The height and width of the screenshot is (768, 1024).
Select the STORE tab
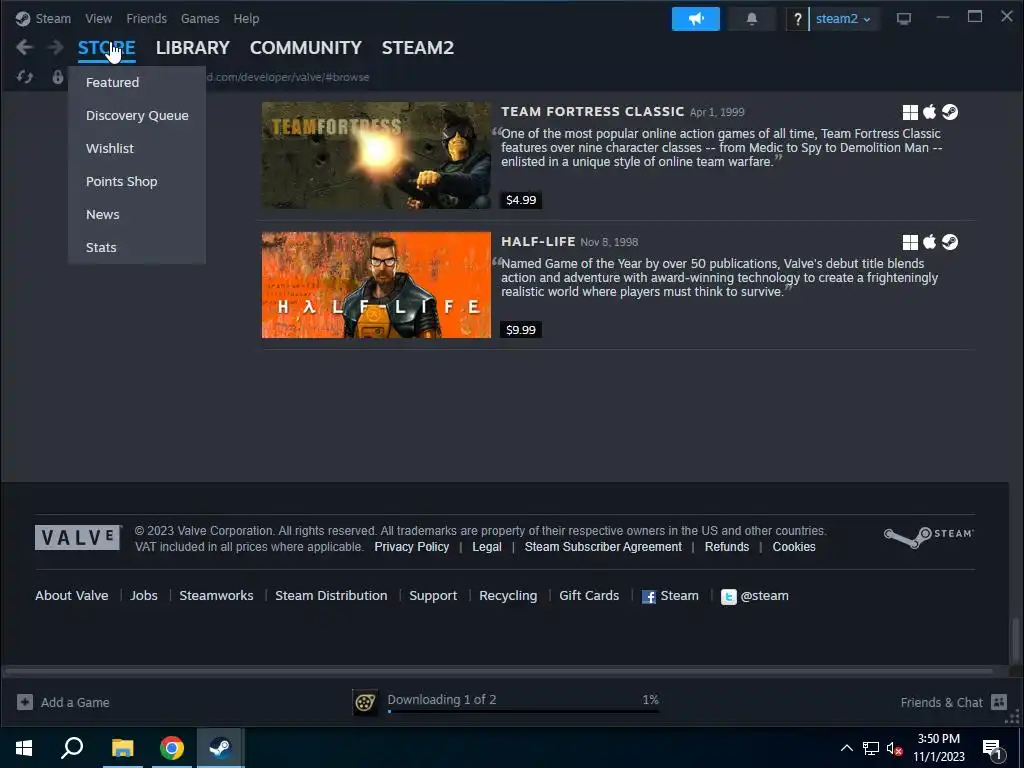point(106,48)
